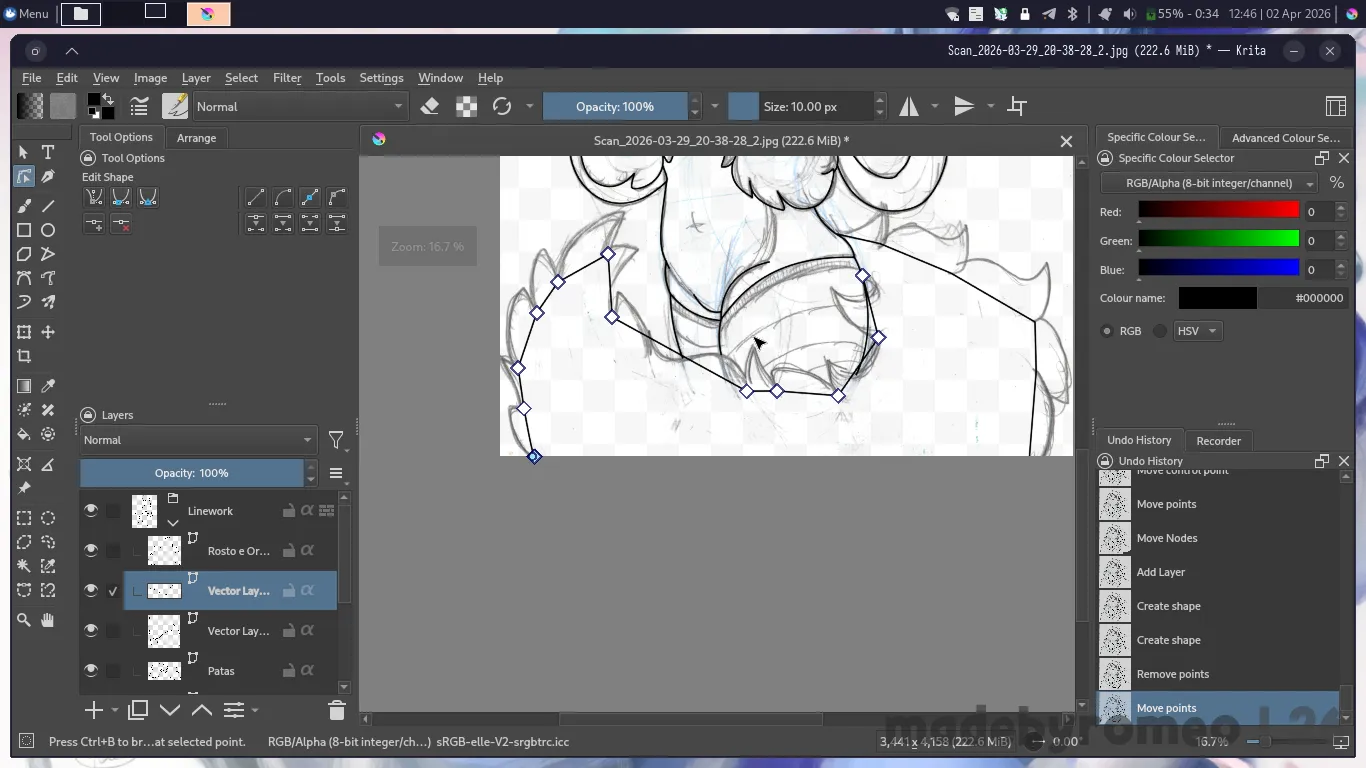This screenshot has height=768, width=1366.
Task: Activate the Crop tool
Action: 24,356
